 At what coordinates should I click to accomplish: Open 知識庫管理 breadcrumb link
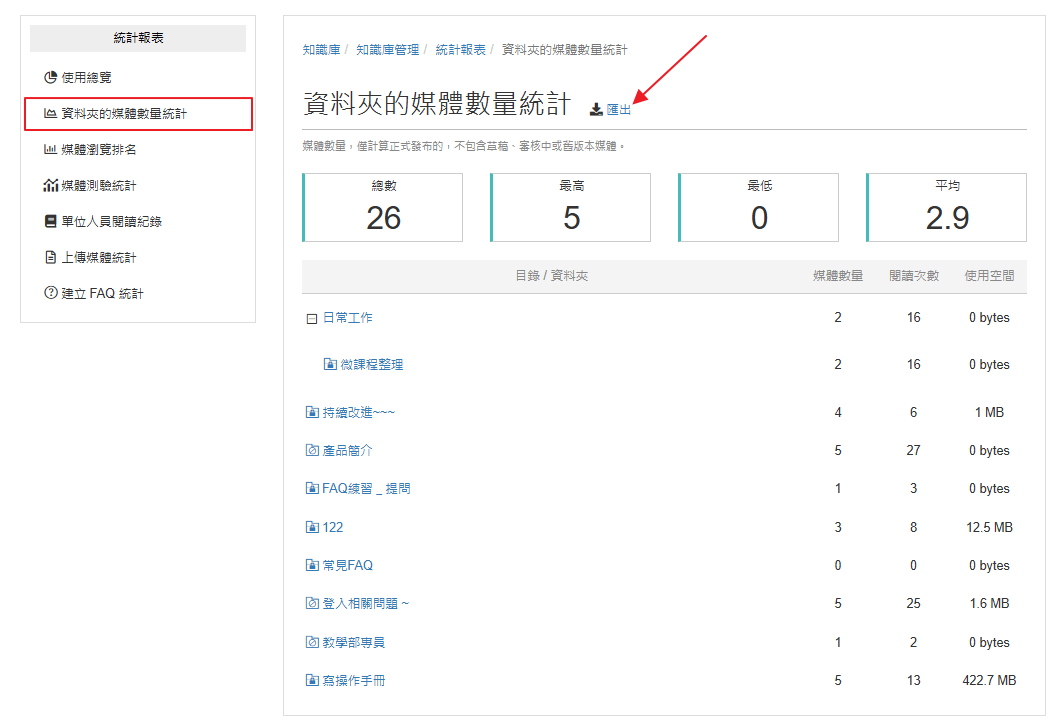tap(387, 50)
